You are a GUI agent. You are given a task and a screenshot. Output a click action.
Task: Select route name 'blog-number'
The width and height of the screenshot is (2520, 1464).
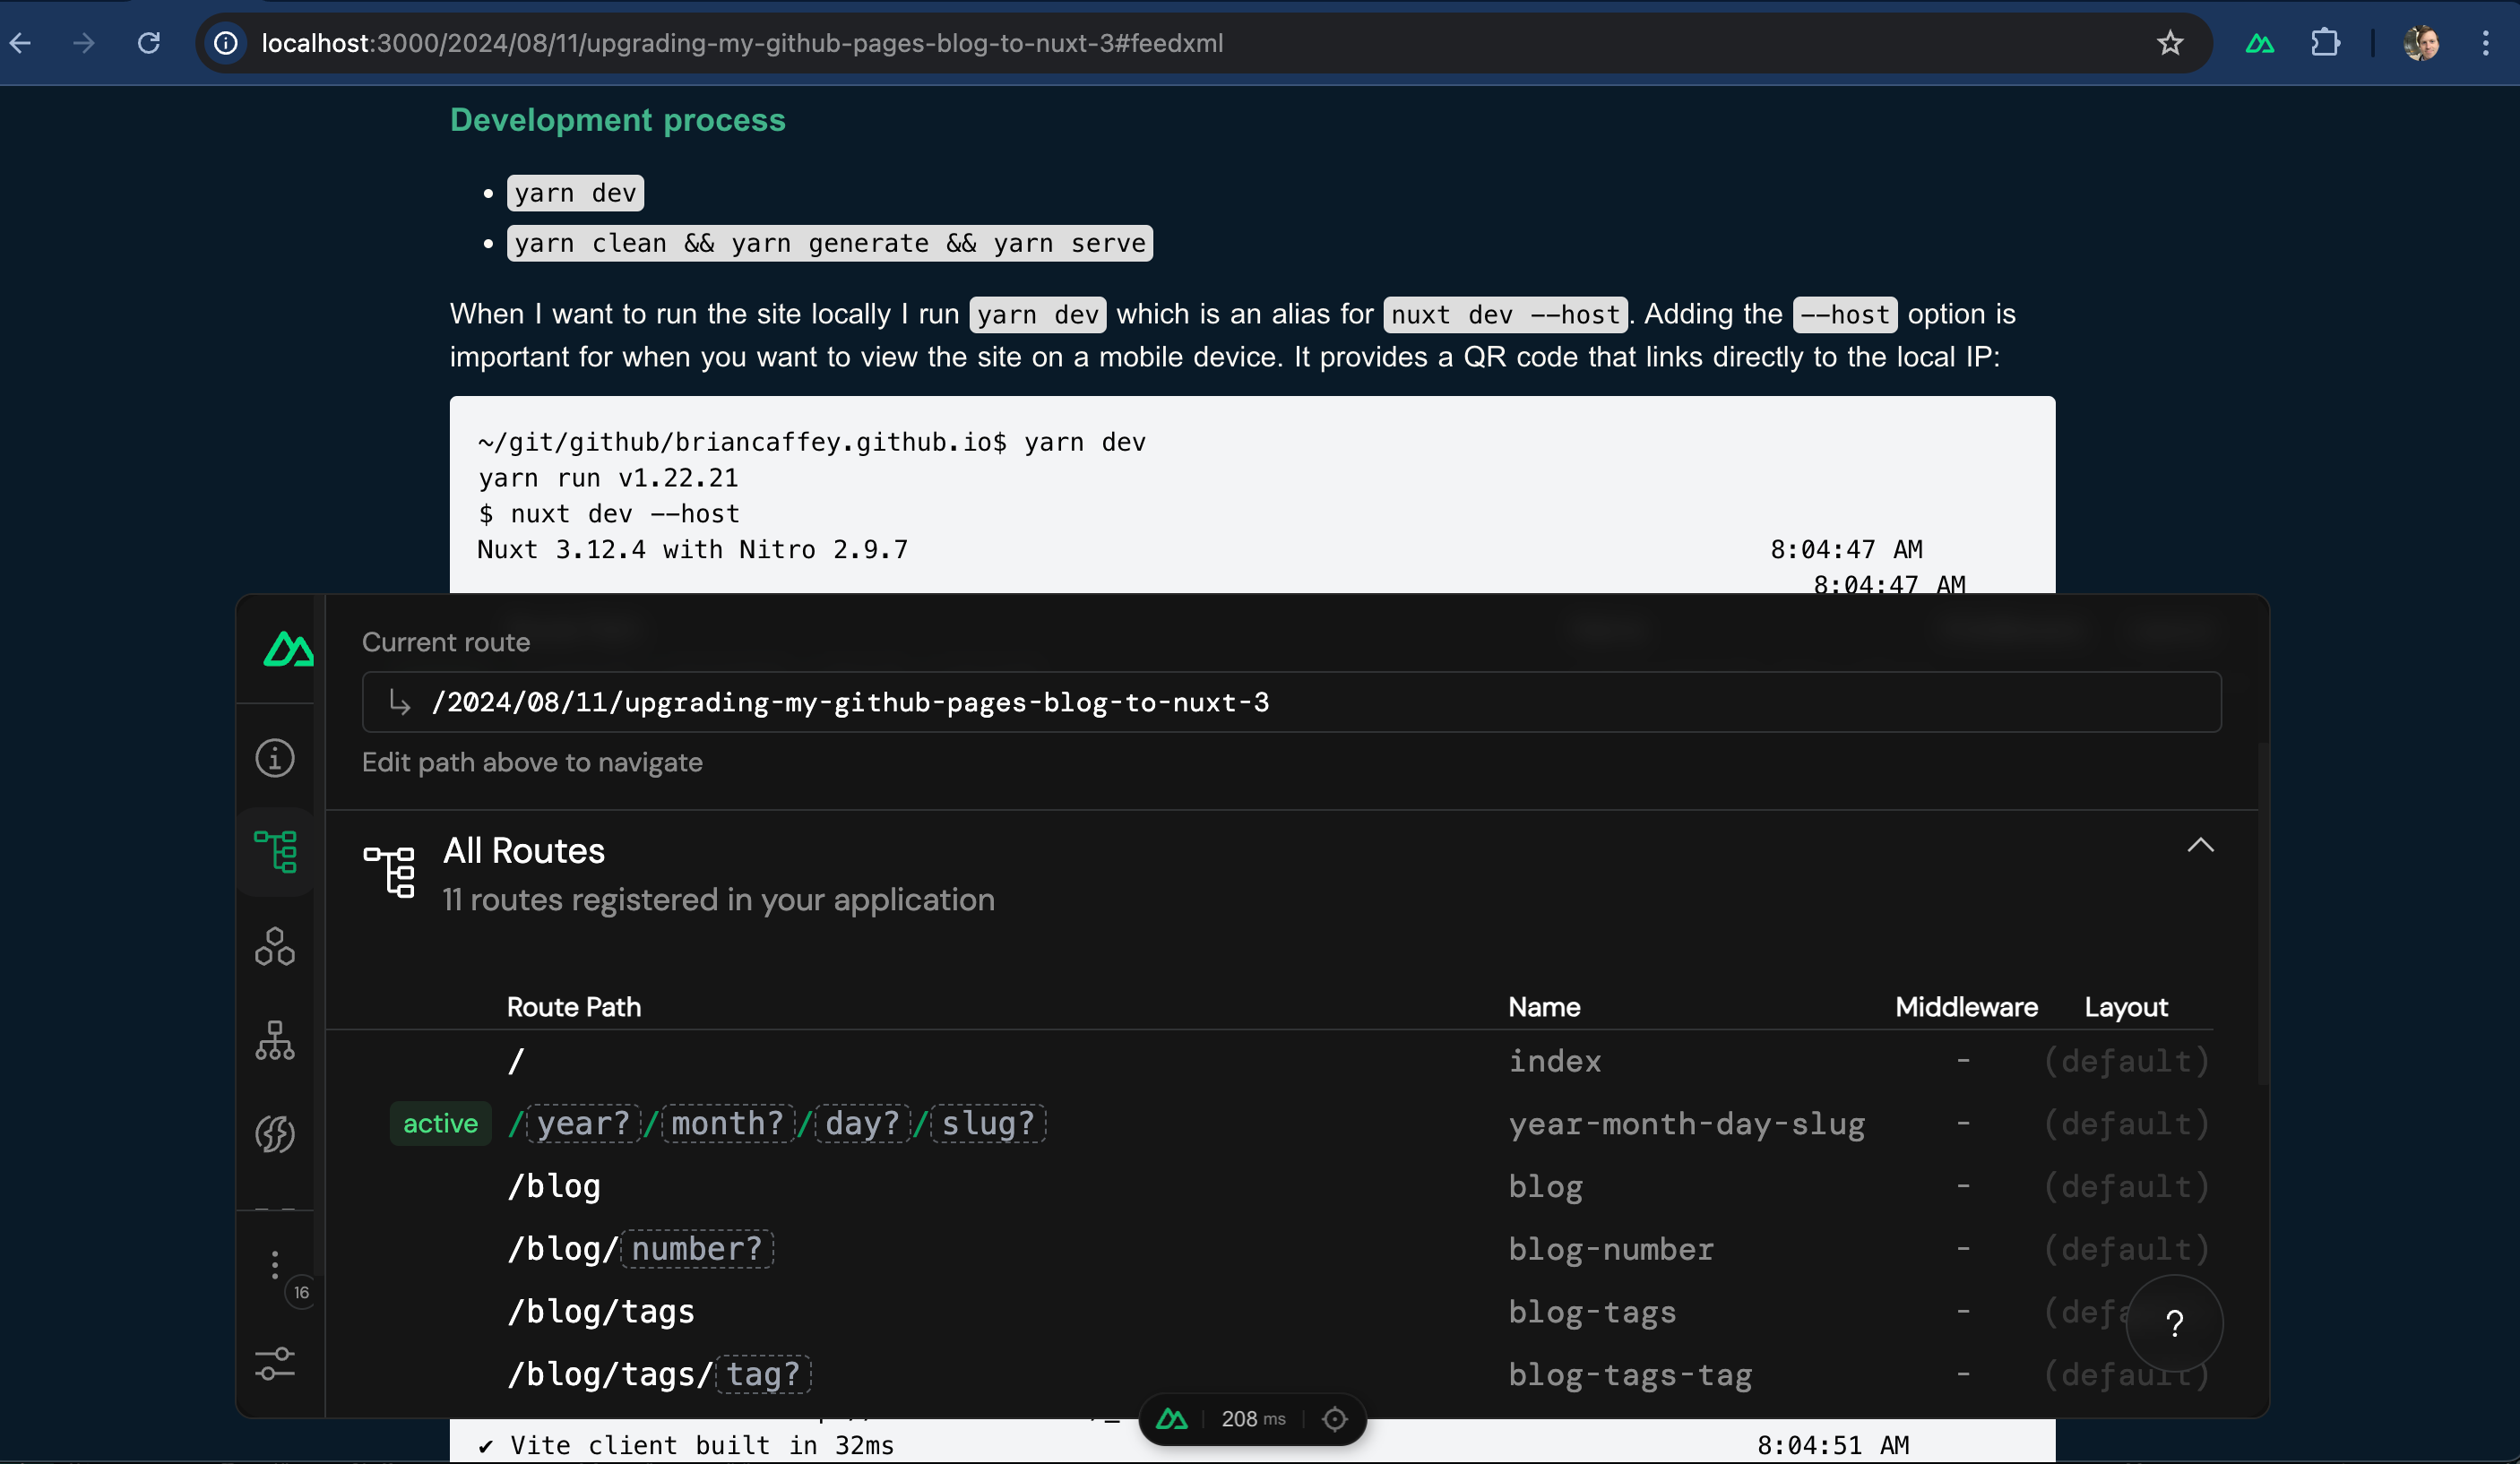click(x=1611, y=1249)
